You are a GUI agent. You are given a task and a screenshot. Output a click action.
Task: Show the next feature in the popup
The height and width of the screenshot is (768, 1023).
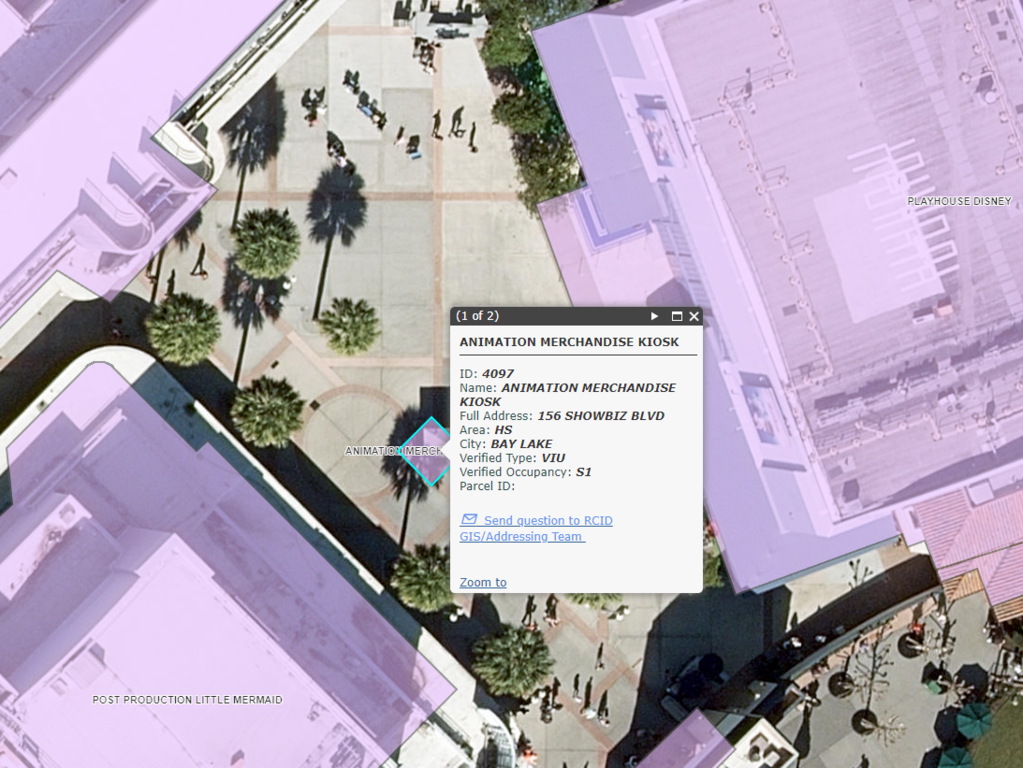[x=655, y=316]
